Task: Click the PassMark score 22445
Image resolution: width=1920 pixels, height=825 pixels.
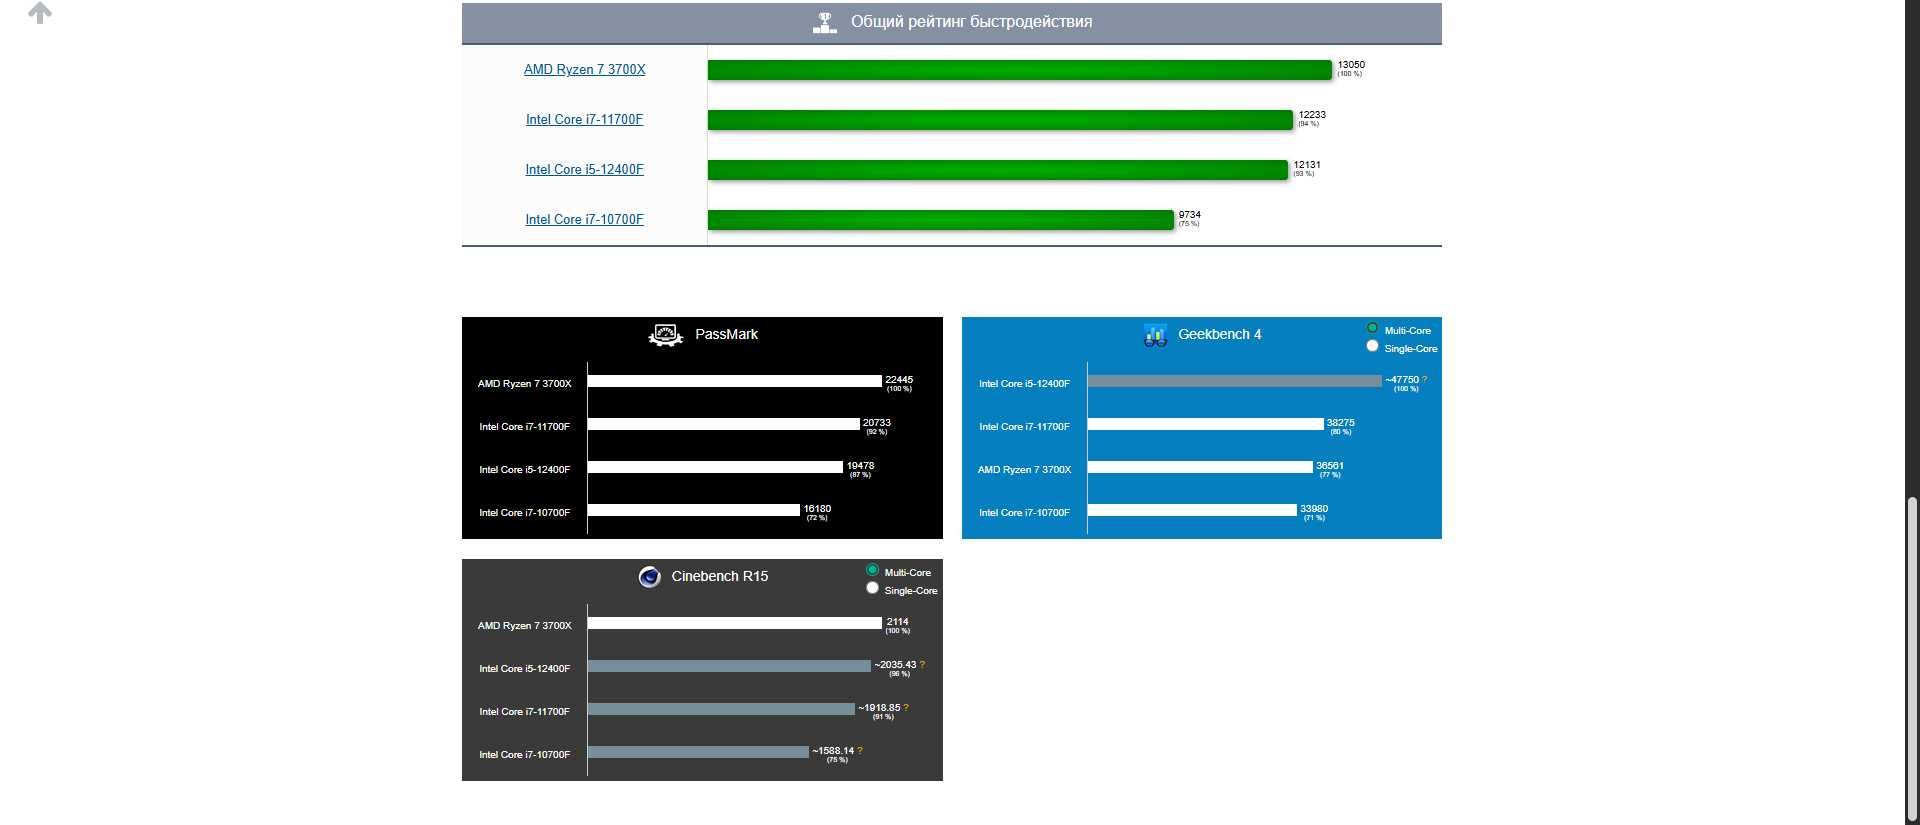Action: [x=899, y=380]
